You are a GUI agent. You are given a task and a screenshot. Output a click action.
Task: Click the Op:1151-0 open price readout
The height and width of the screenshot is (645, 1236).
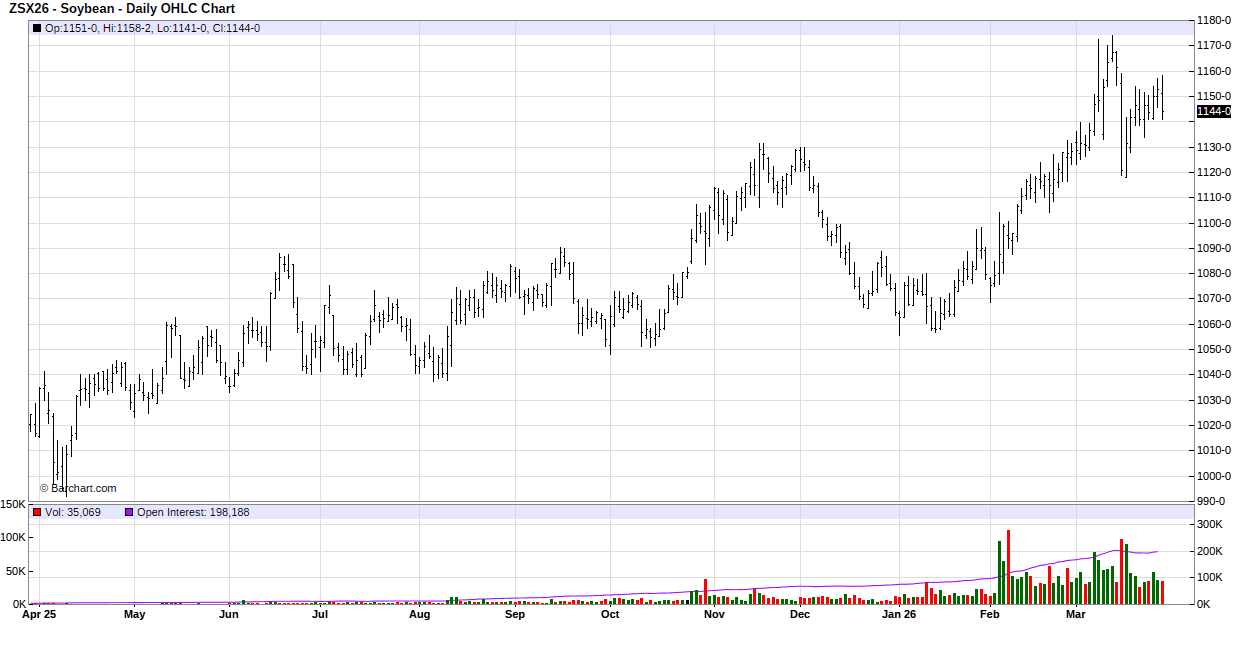(x=71, y=28)
